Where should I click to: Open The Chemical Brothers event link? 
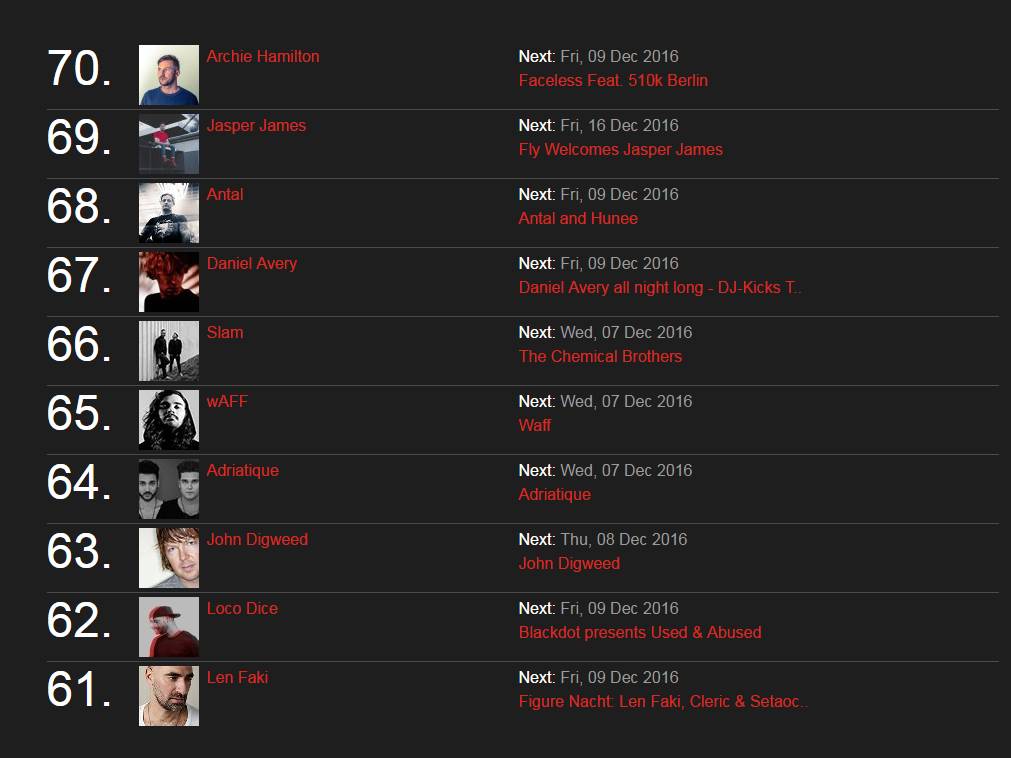click(x=600, y=357)
